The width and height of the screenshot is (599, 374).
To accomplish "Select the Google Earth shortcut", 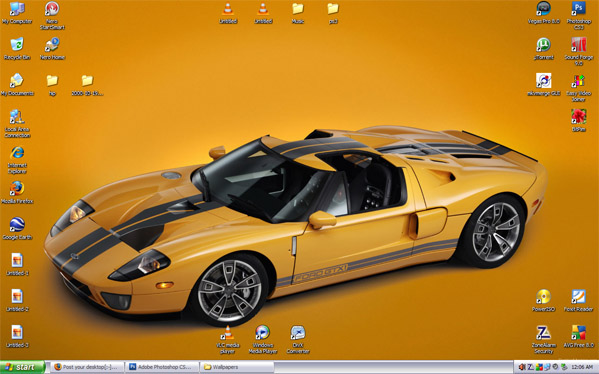I will 17,228.
